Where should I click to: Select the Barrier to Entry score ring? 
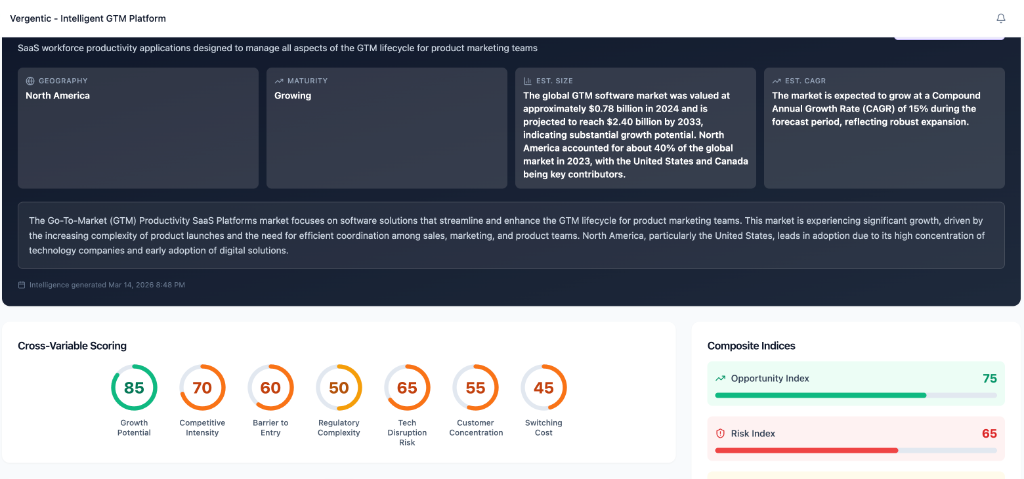pyautogui.click(x=270, y=388)
